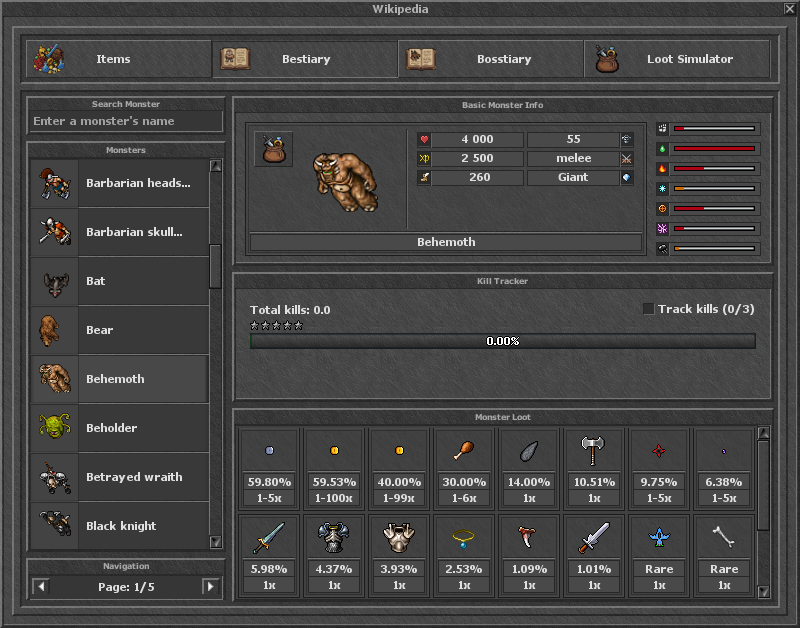
Task: Open the Loot Simulator tab
Action: [x=677, y=59]
